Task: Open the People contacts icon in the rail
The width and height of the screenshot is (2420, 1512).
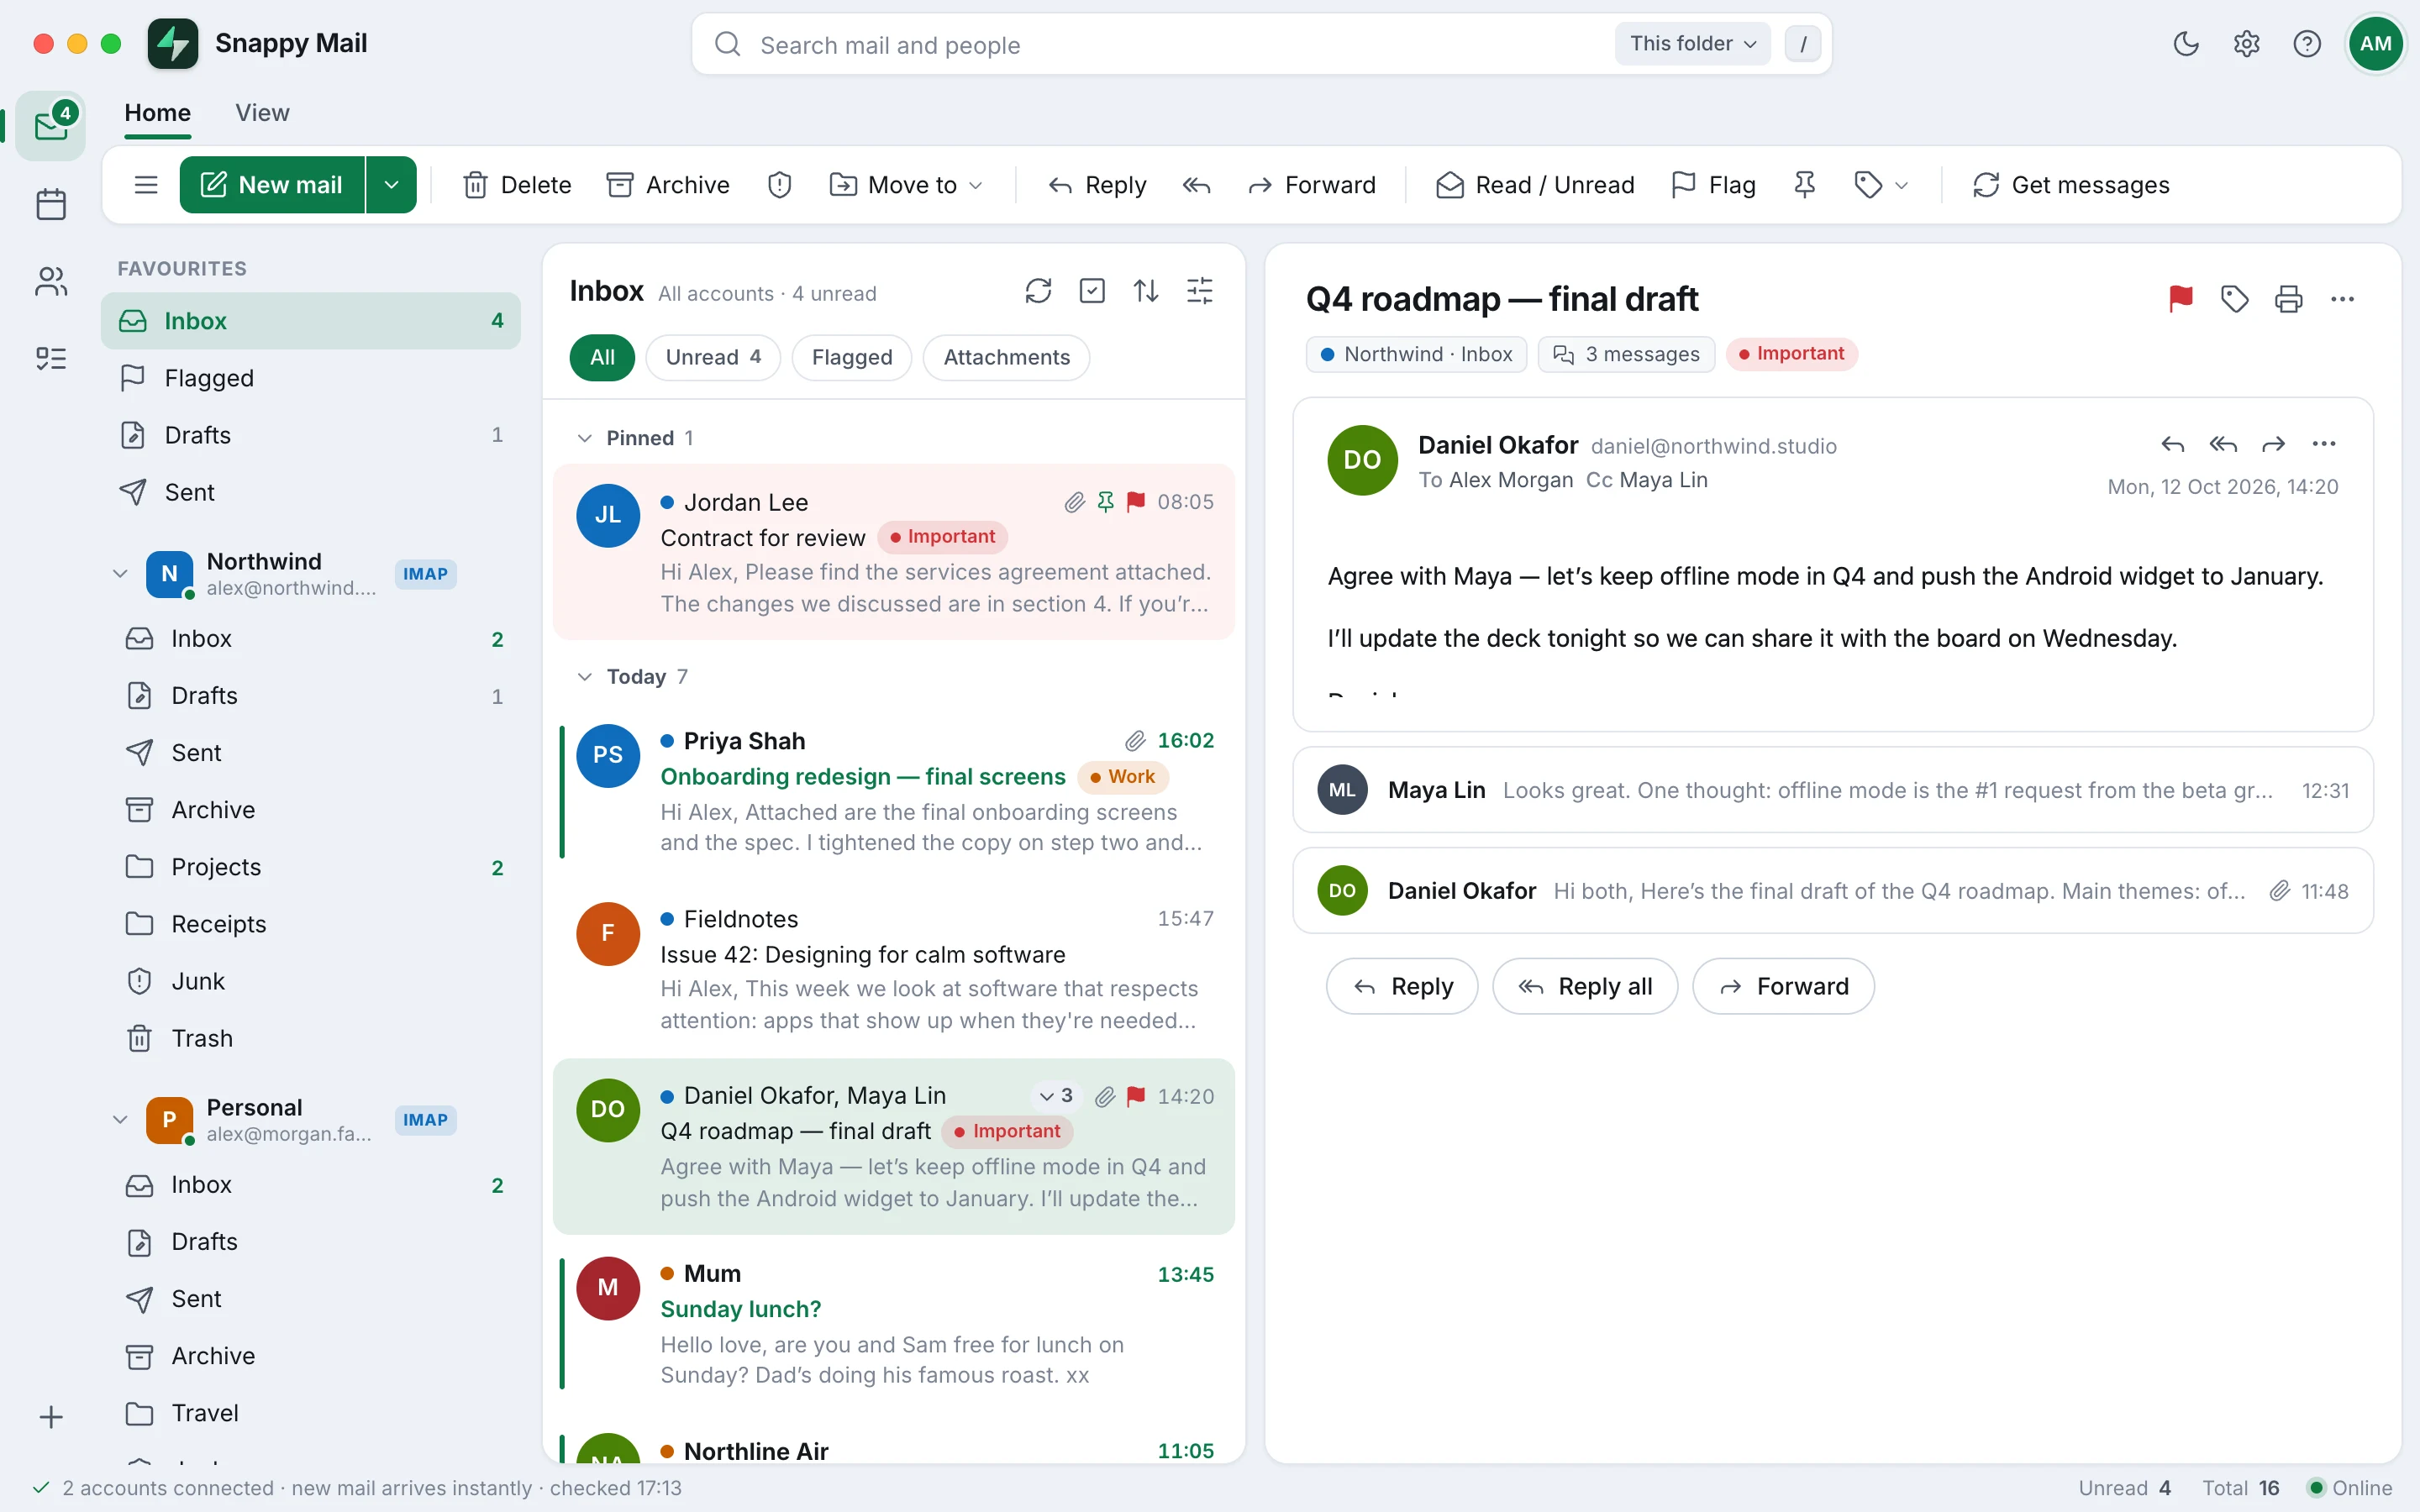Action: click(x=51, y=281)
